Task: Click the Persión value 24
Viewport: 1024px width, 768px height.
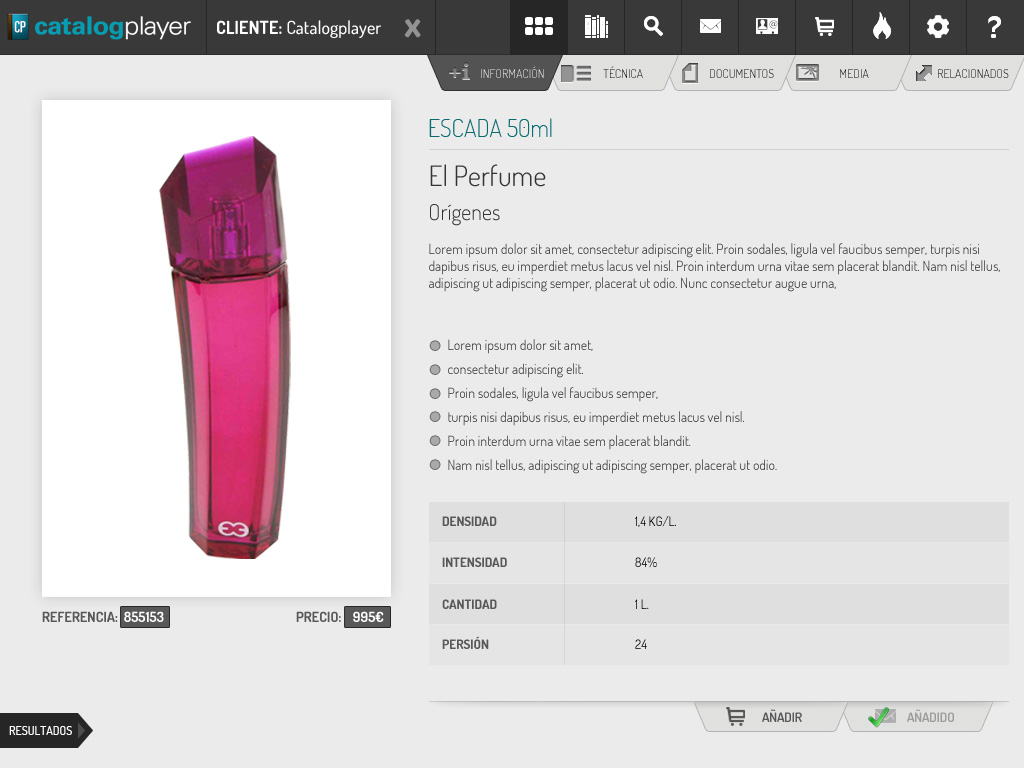Action: pyautogui.click(x=641, y=645)
